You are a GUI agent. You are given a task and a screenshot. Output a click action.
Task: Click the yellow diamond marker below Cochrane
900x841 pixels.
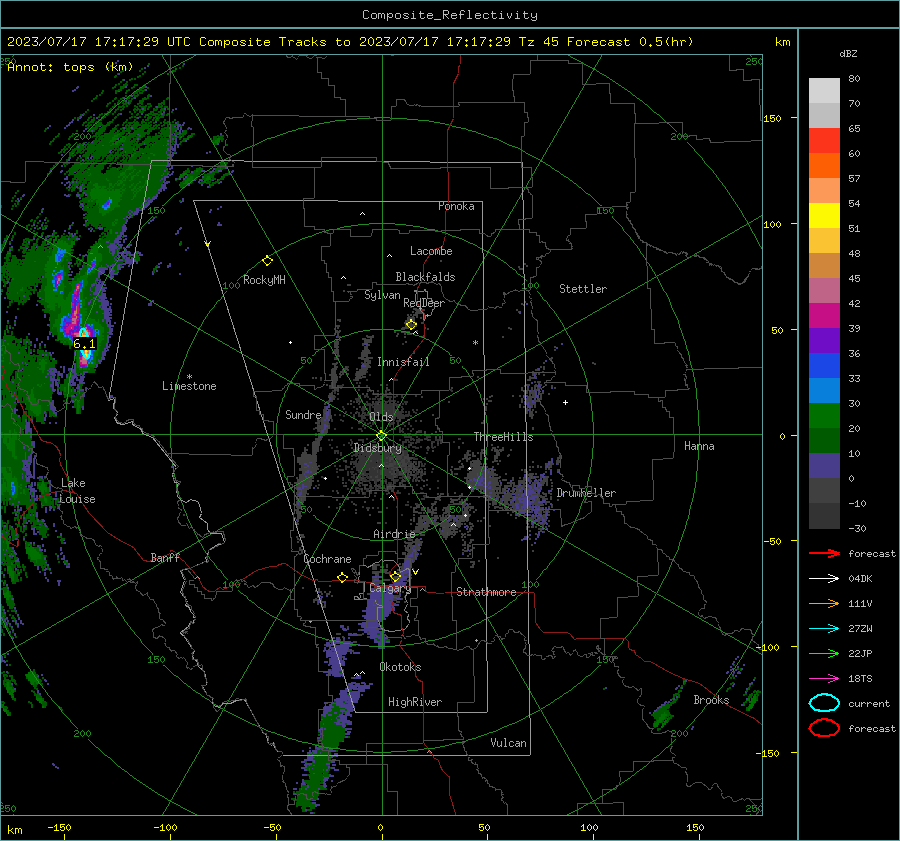[x=342, y=578]
